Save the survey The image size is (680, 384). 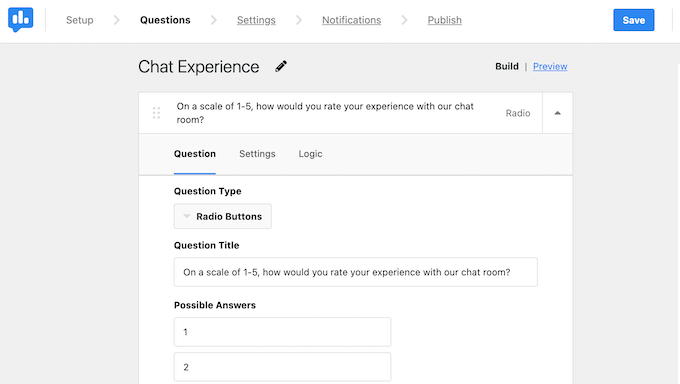click(634, 20)
